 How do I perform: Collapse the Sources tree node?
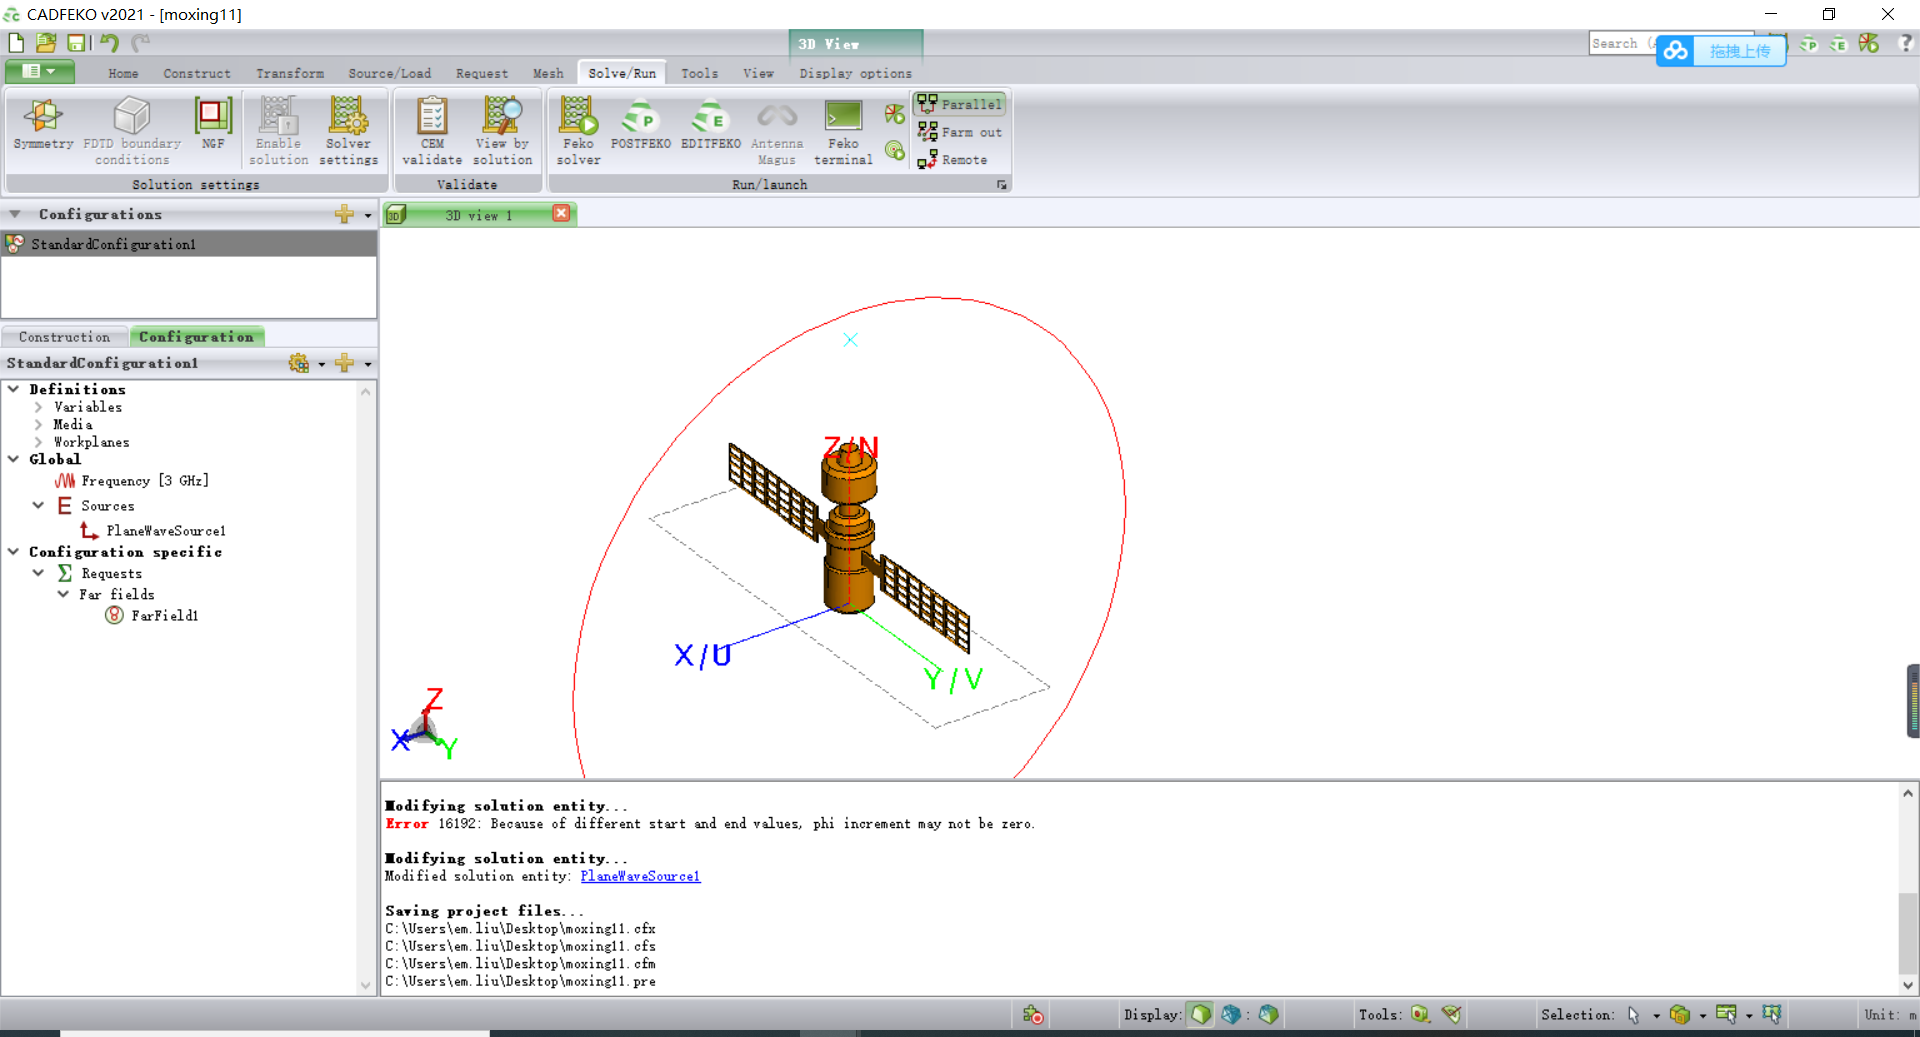pos(38,506)
